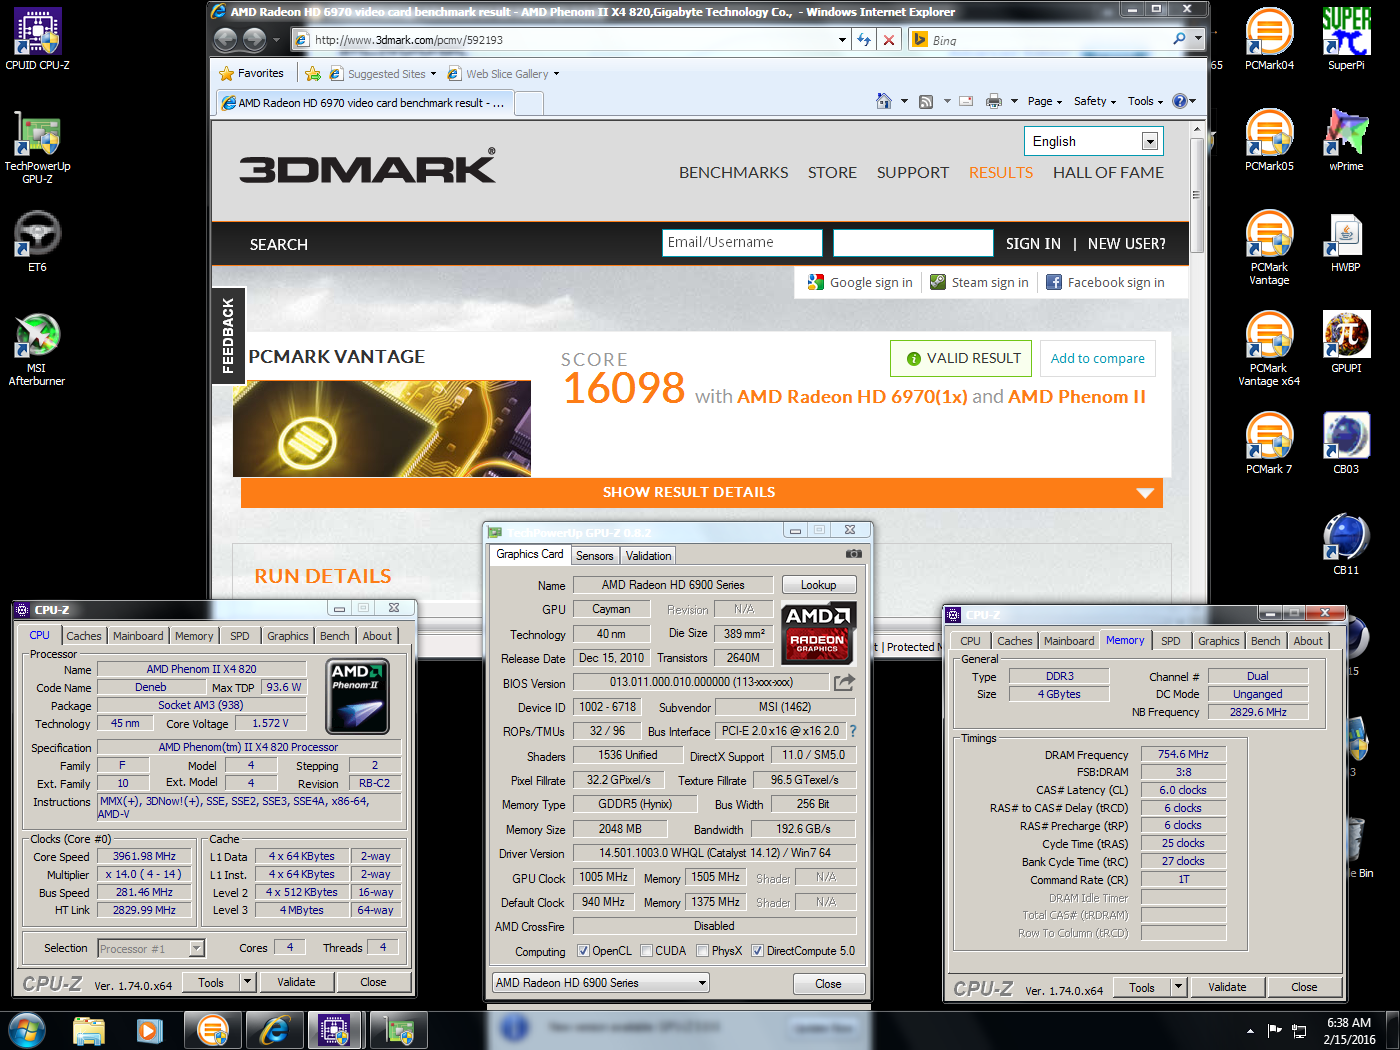The image size is (1400, 1050).
Task: Click the IE refresh button
Action: pos(864,40)
